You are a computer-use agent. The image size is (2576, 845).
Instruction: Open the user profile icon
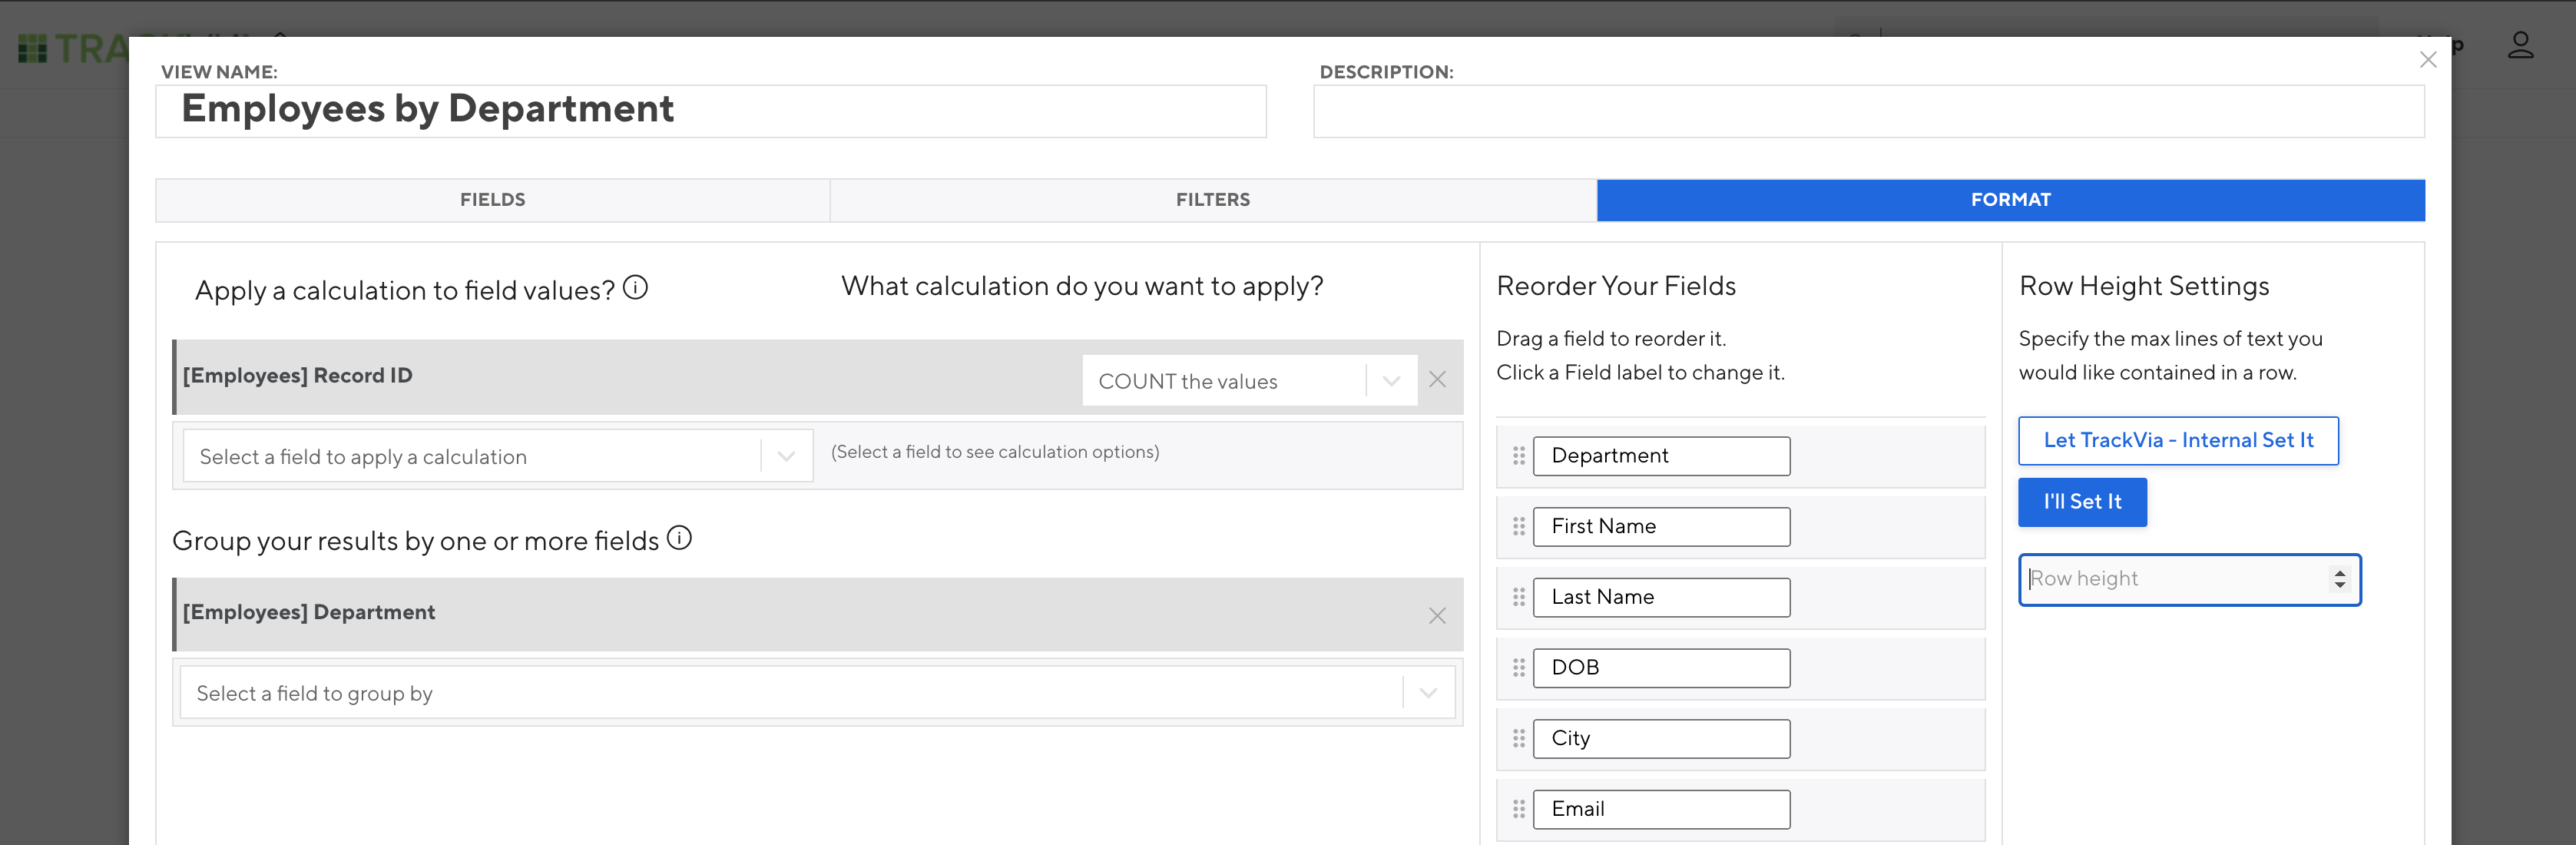[x=2520, y=46]
